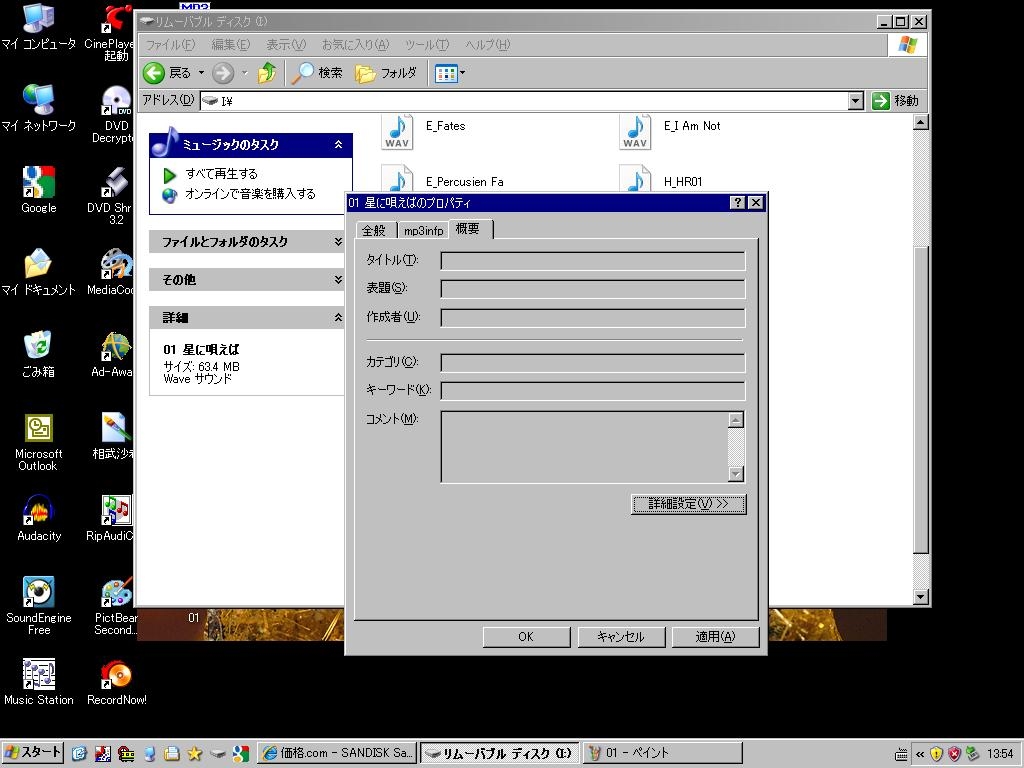Launch Audacity from the desktop
The width and height of the screenshot is (1024, 768).
pyautogui.click(x=39, y=519)
